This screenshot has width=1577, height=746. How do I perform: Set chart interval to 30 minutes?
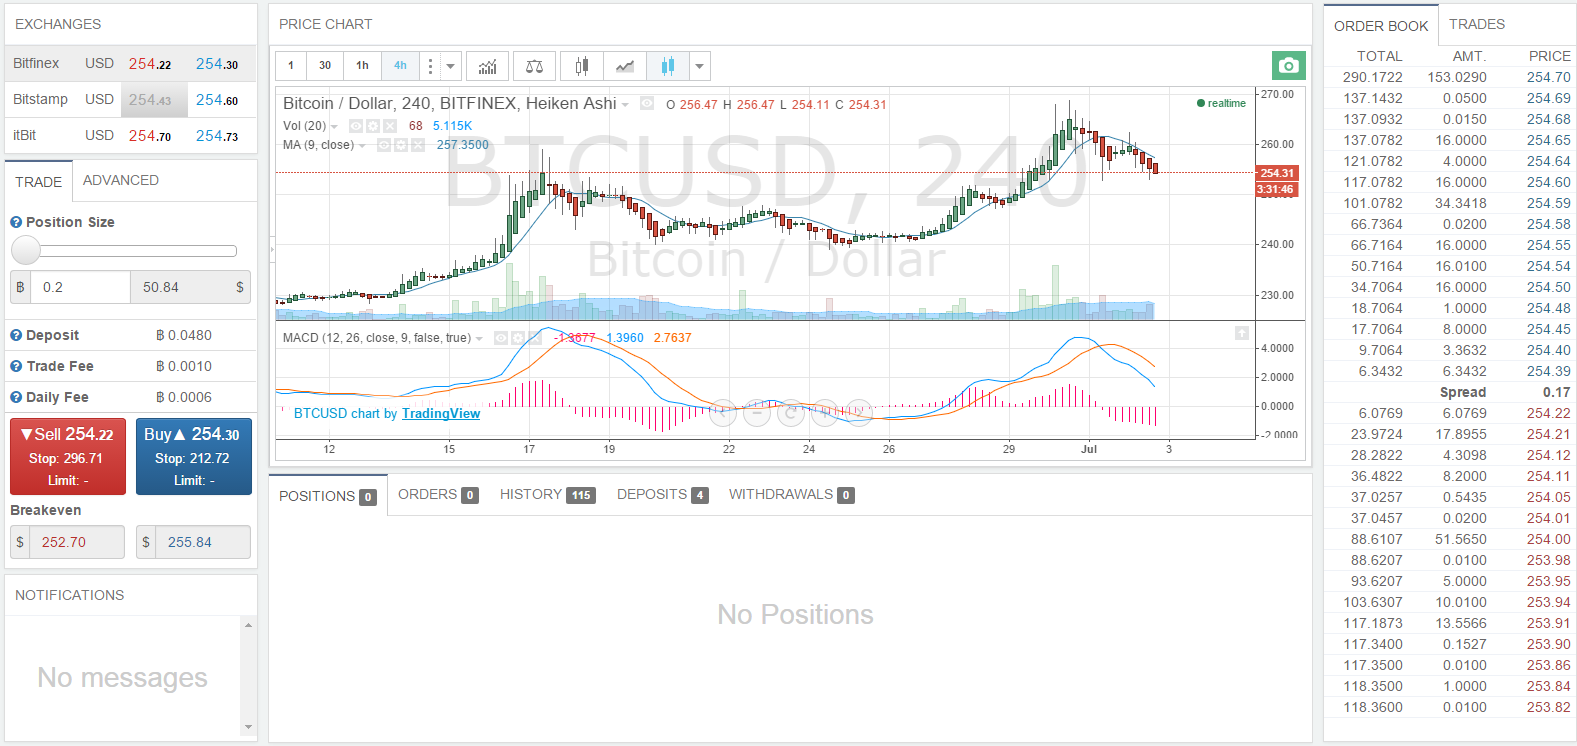point(325,66)
